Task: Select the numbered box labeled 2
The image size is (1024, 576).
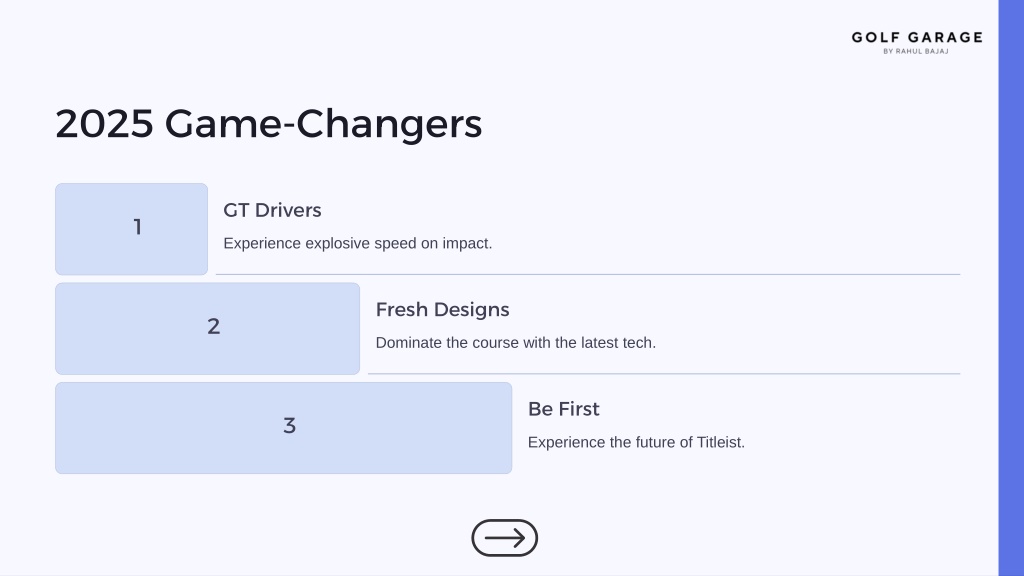Action: point(208,328)
